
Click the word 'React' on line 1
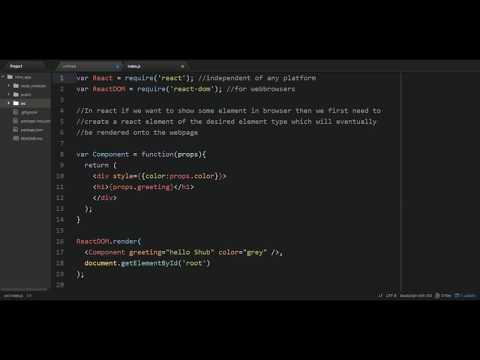point(103,78)
